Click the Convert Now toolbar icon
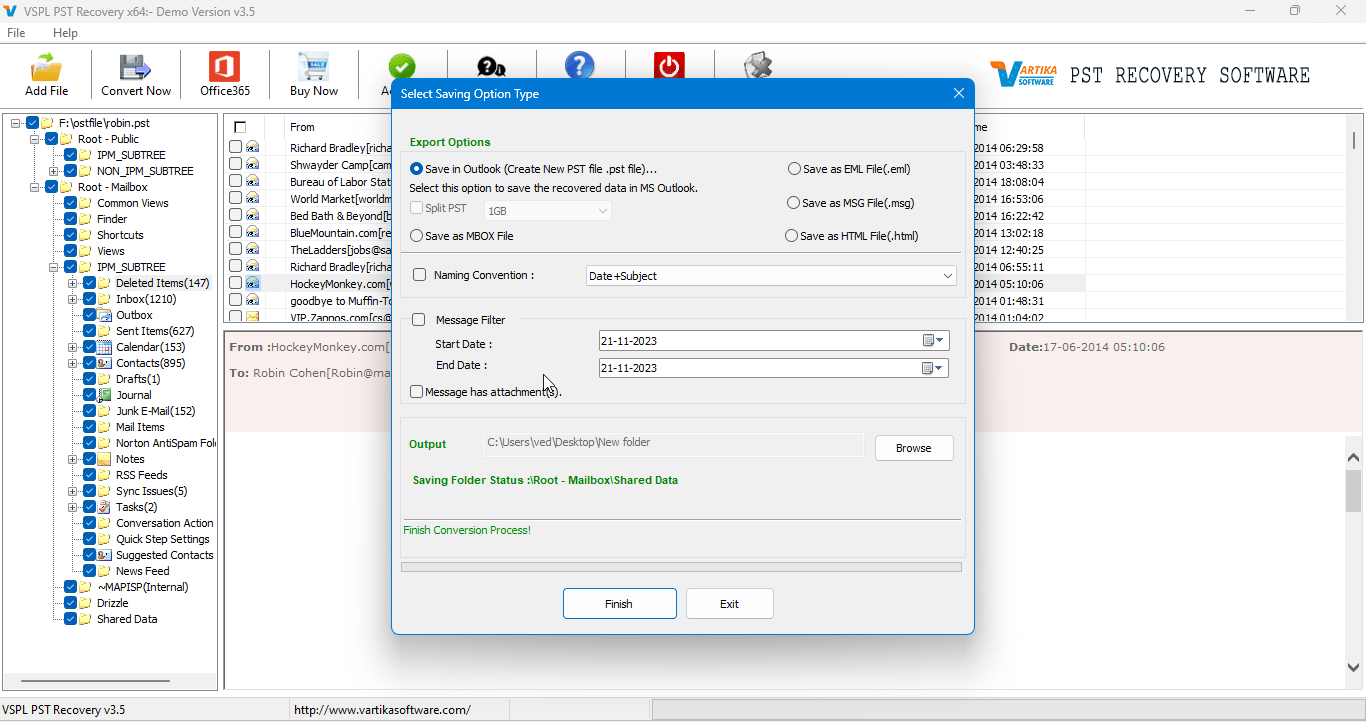The width and height of the screenshot is (1366, 722). 135,67
